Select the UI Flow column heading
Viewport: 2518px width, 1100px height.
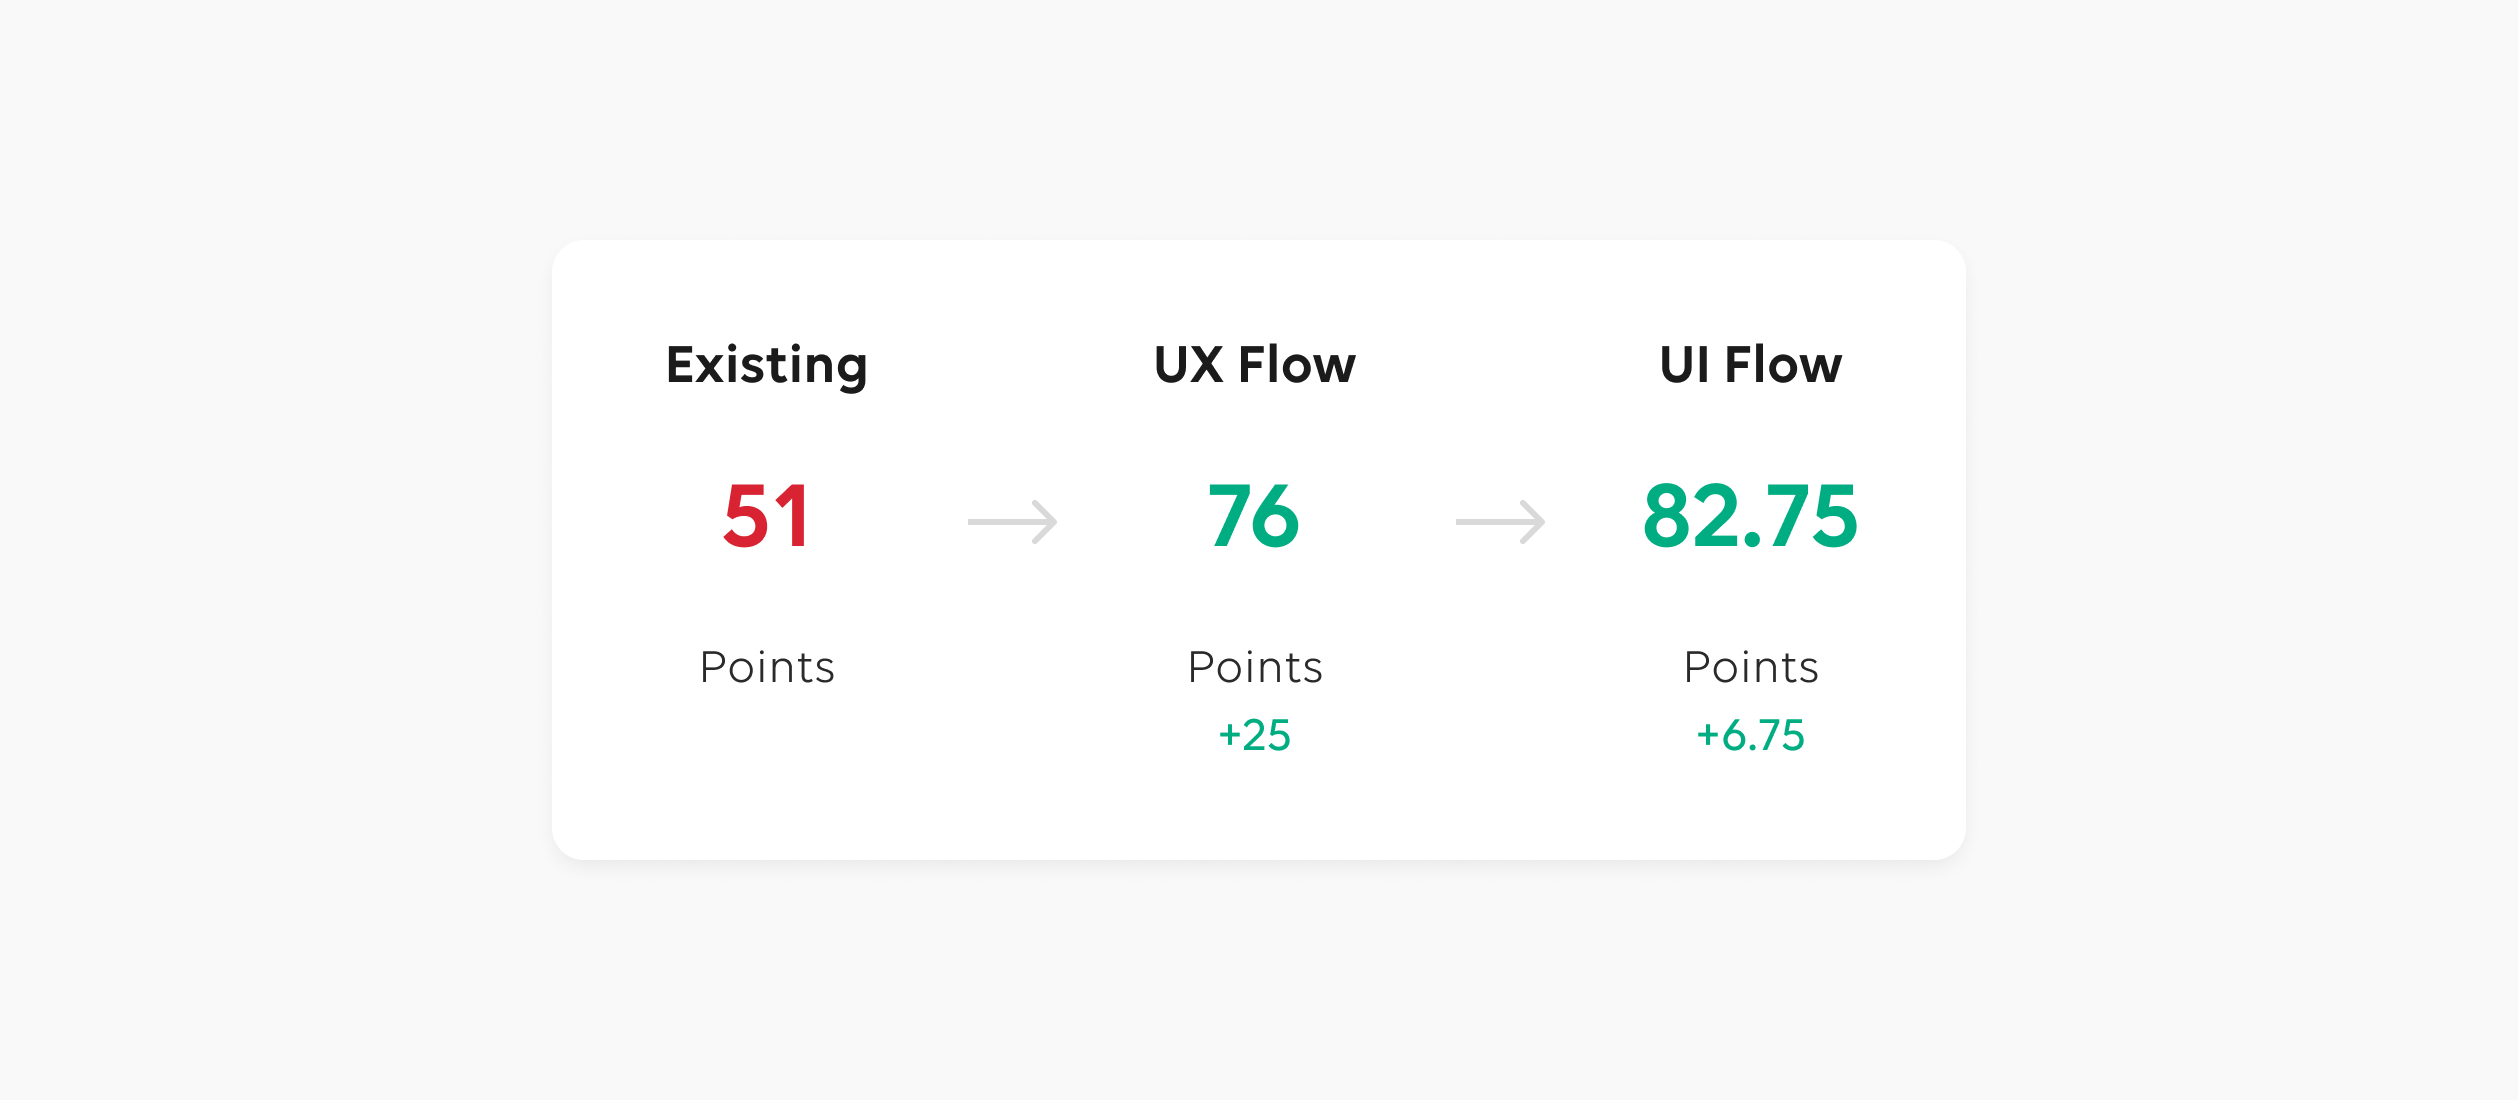(x=1750, y=364)
